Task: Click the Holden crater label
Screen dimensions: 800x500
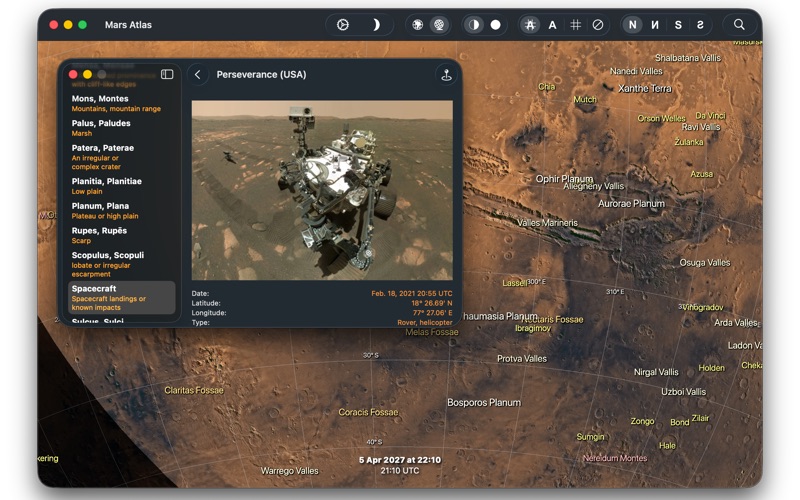Action: pos(711,367)
